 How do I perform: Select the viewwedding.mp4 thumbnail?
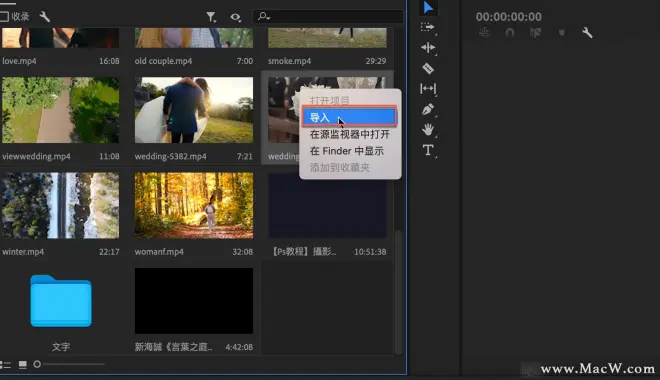(x=60, y=110)
